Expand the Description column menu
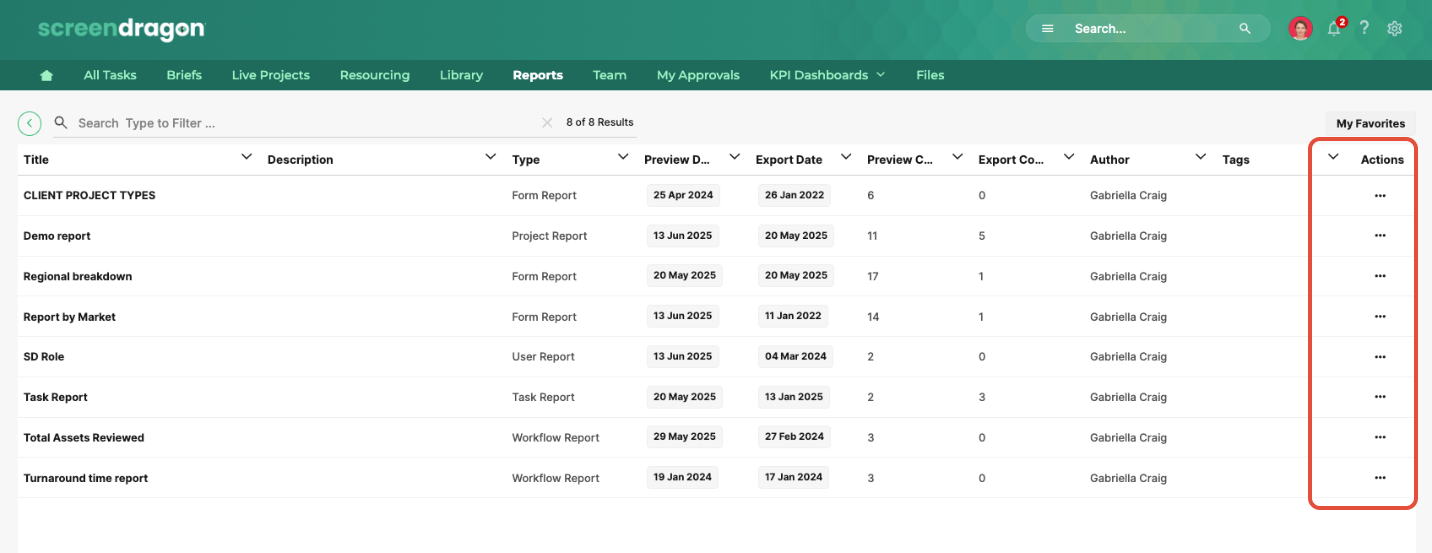 pos(490,157)
